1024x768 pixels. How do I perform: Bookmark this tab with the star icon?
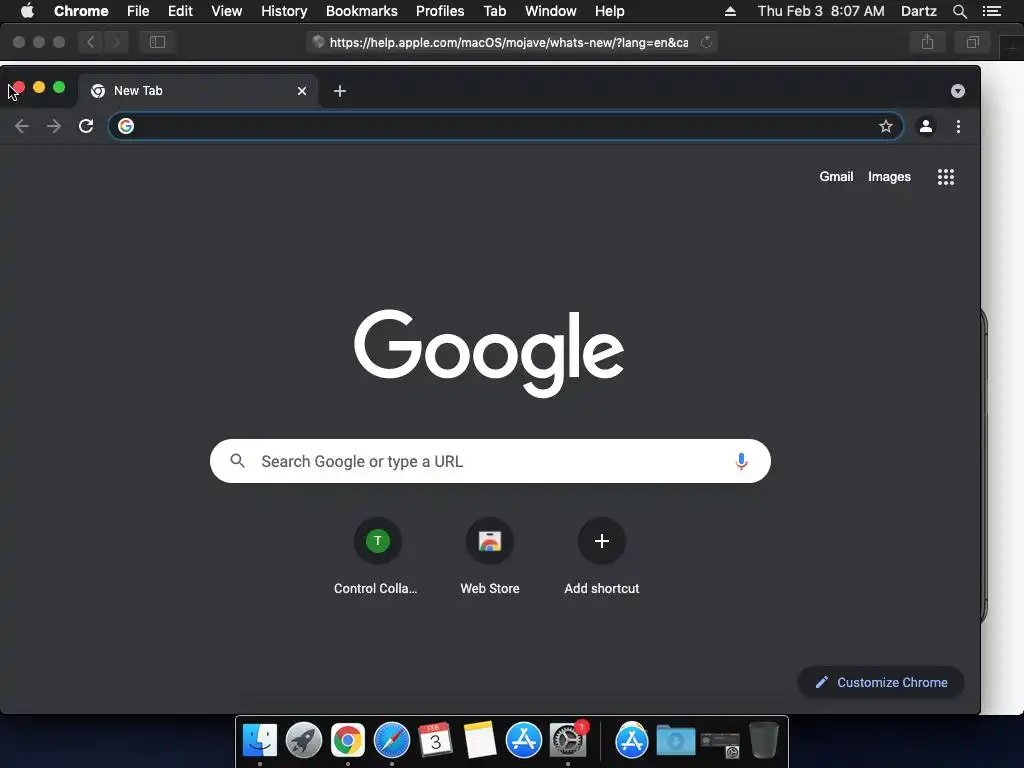(886, 126)
